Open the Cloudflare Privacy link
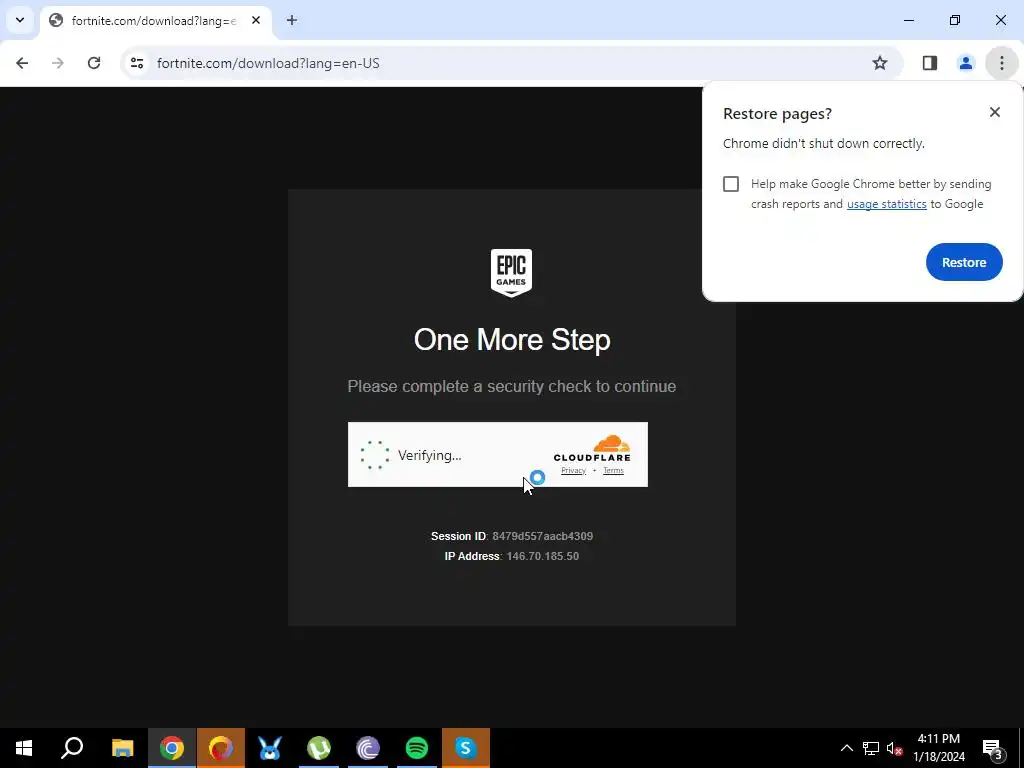This screenshot has height=768, width=1024. (573, 470)
